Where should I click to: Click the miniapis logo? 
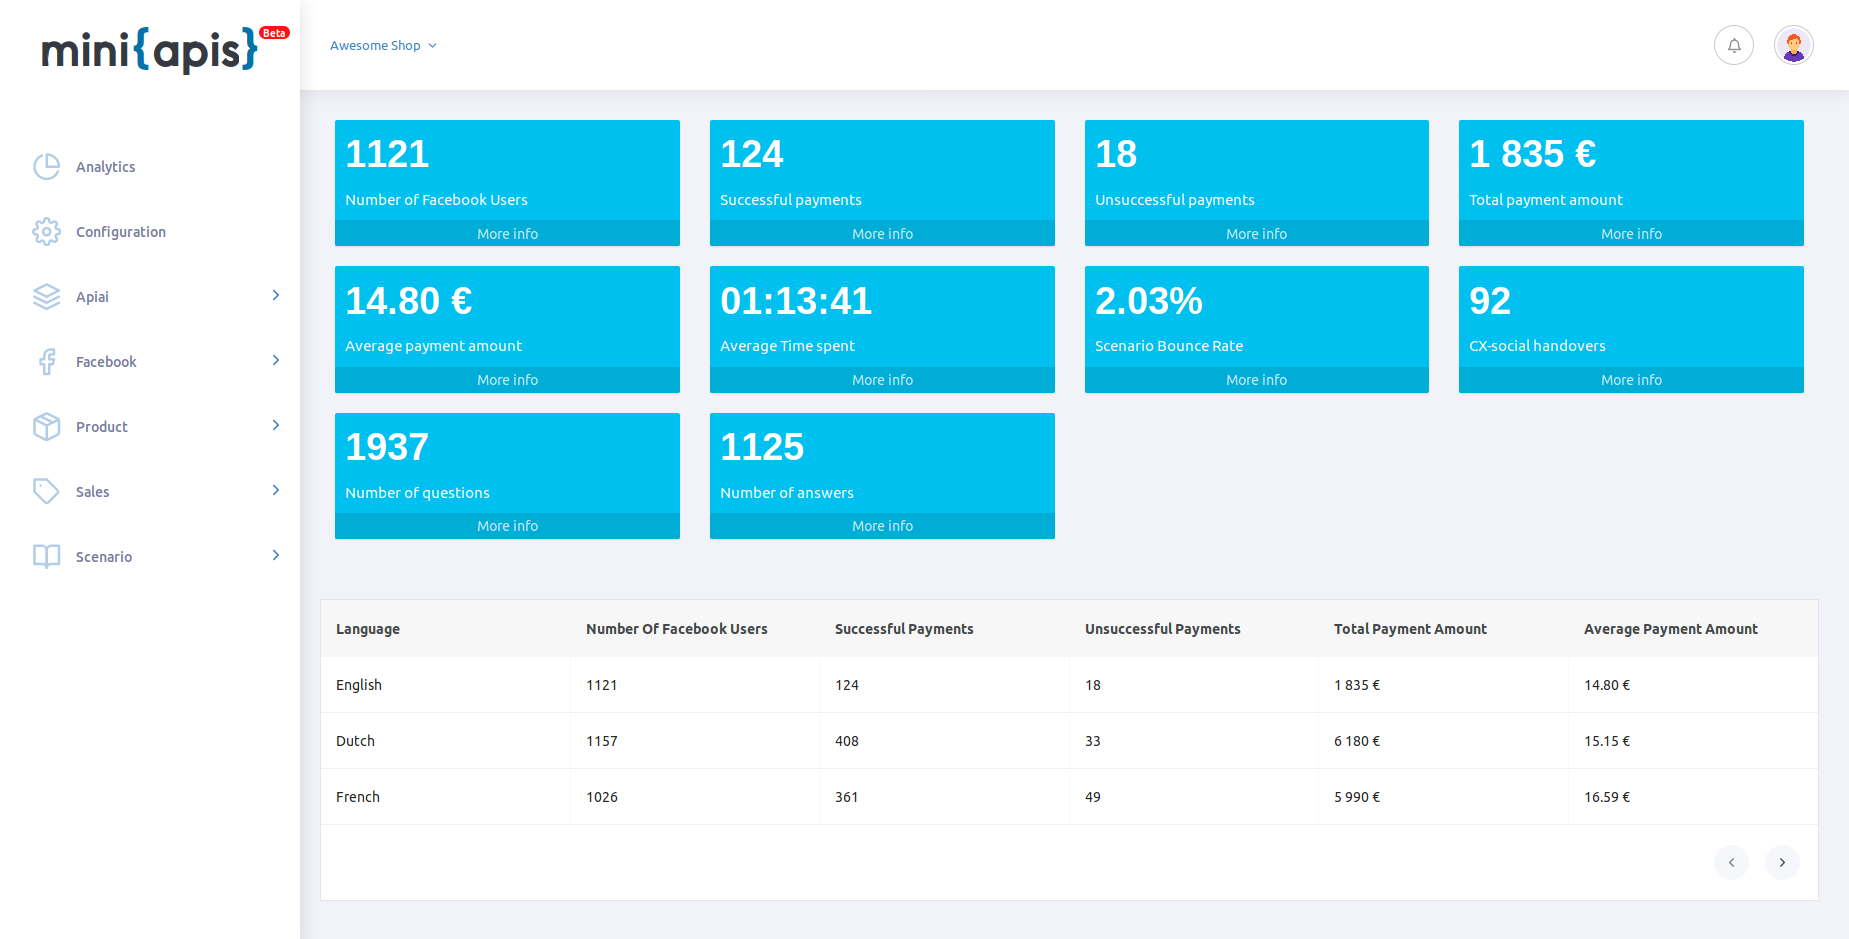coord(150,49)
